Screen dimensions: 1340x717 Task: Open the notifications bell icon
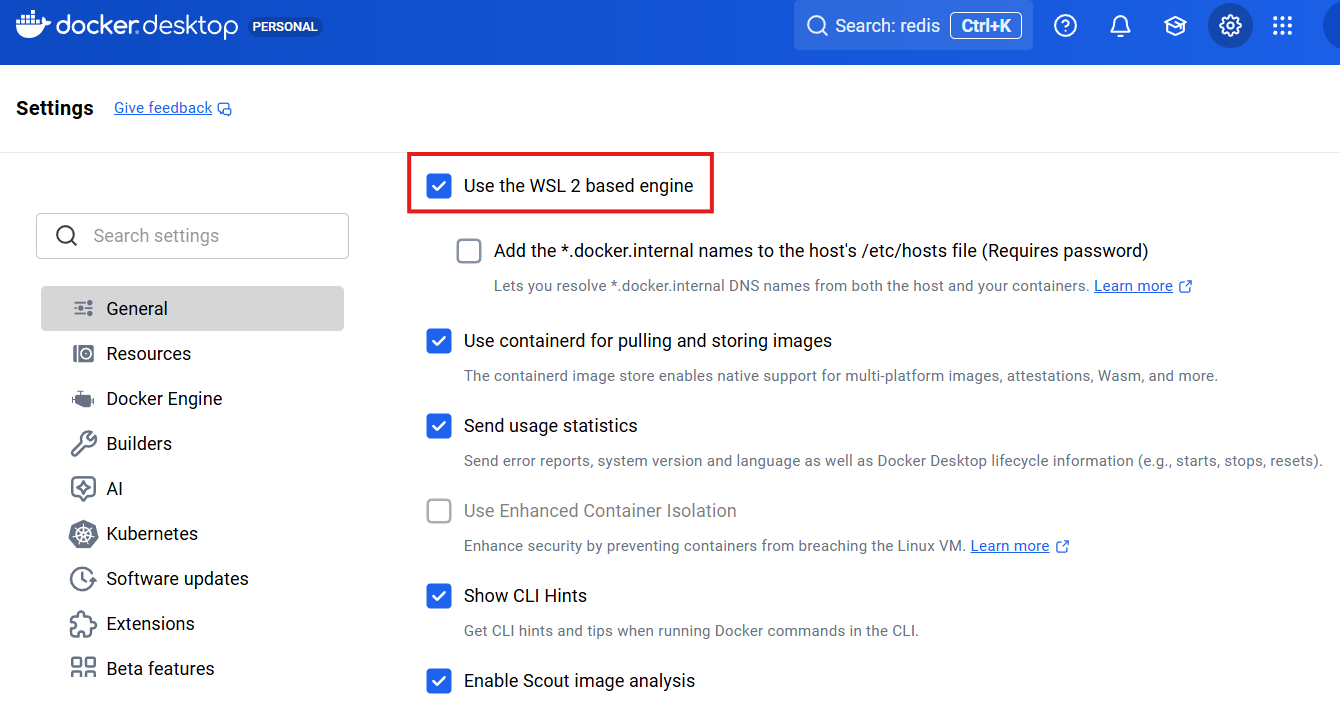pyautogui.click(x=1121, y=26)
